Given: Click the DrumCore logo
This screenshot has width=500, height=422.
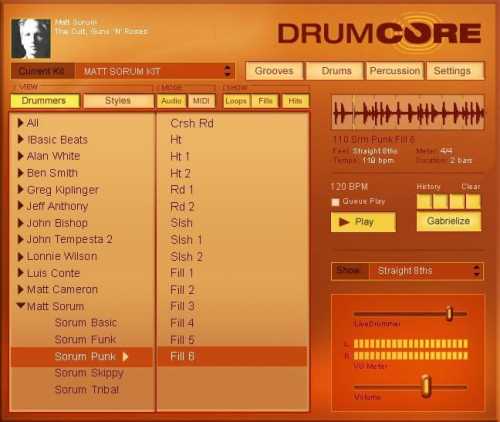Looking at the screenshot, I should [x=380, y=33].
